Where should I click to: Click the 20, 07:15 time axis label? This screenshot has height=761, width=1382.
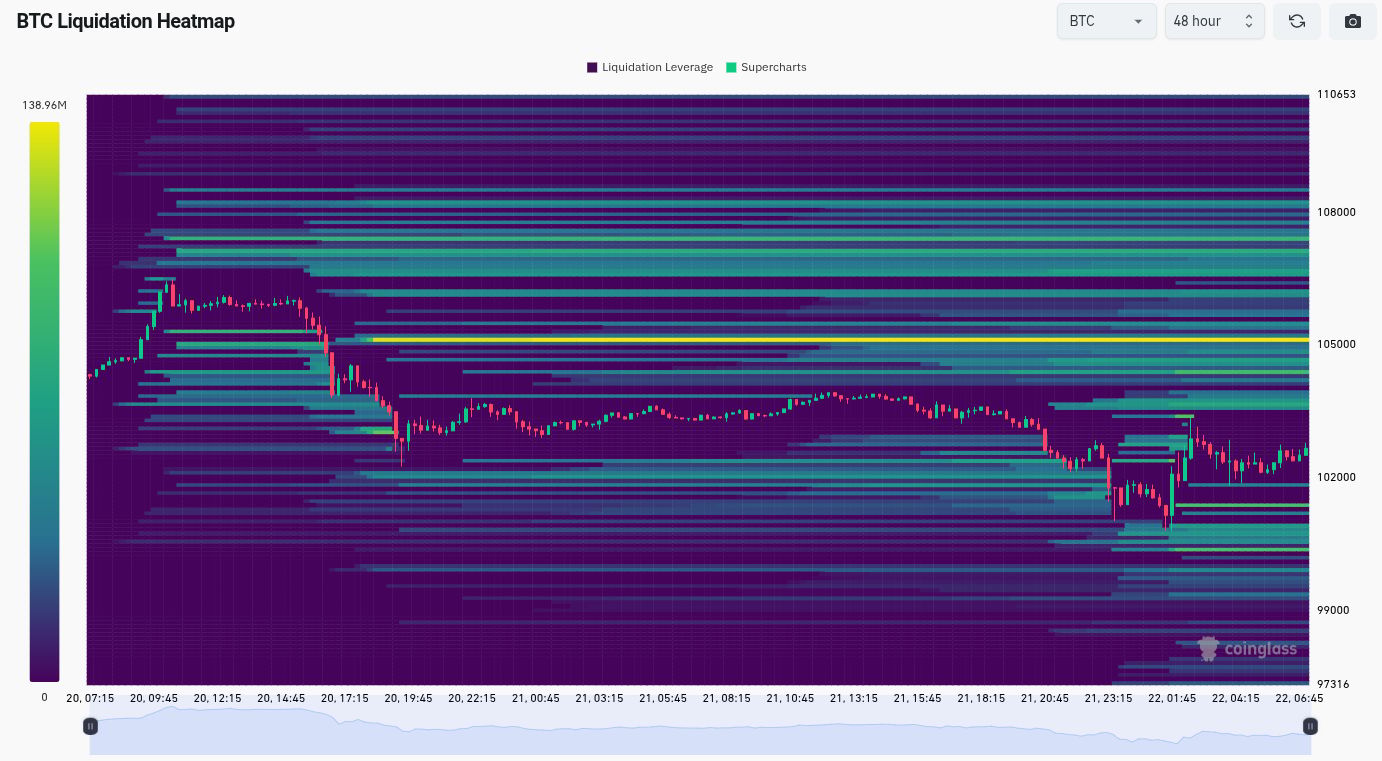click(x=90, y=698)
